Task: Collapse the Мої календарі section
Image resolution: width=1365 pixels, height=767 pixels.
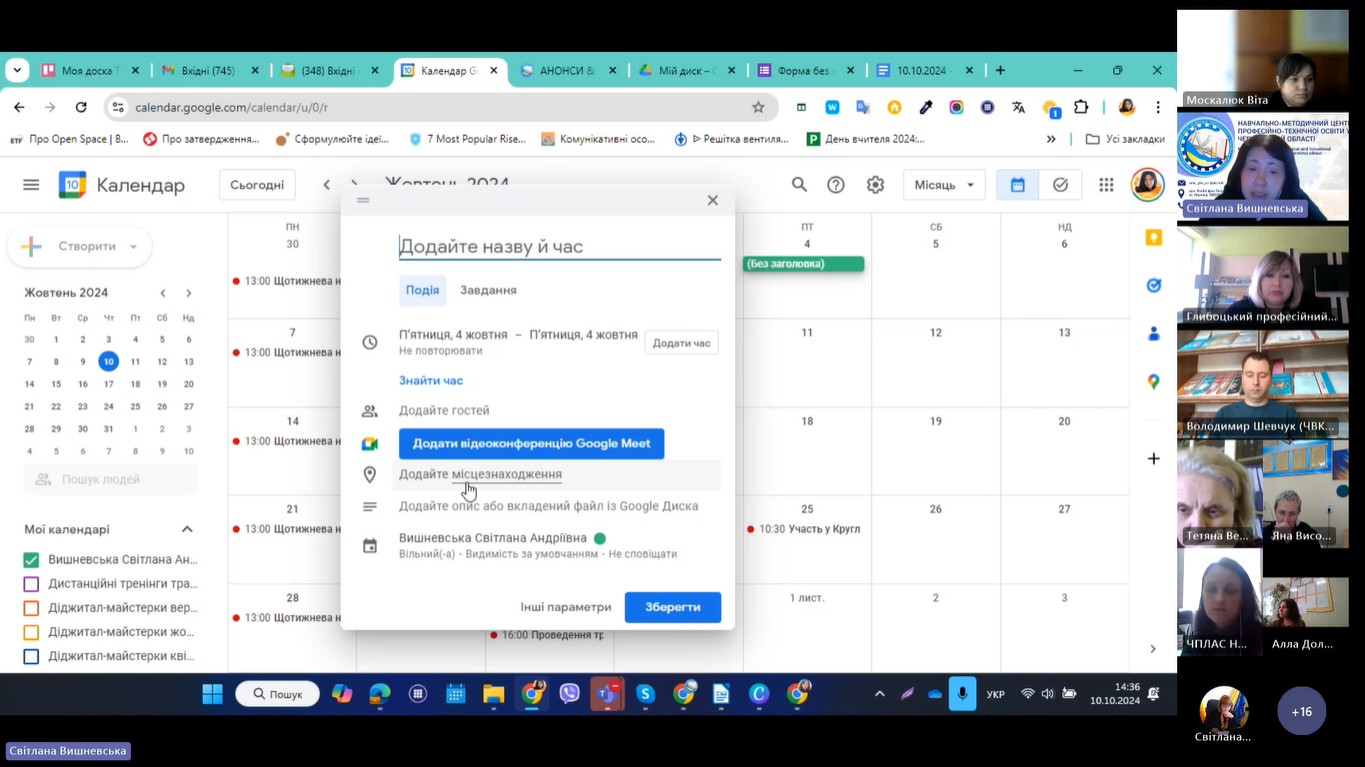Action: pos(187,529)
